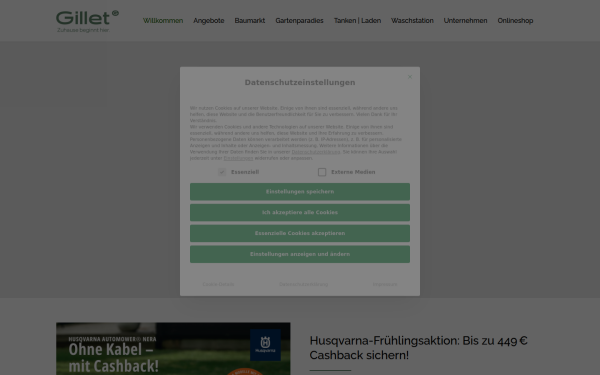This screenshot has width=600, height=375.
Task: Click the Gillet logo
Action: coord(88,21)
